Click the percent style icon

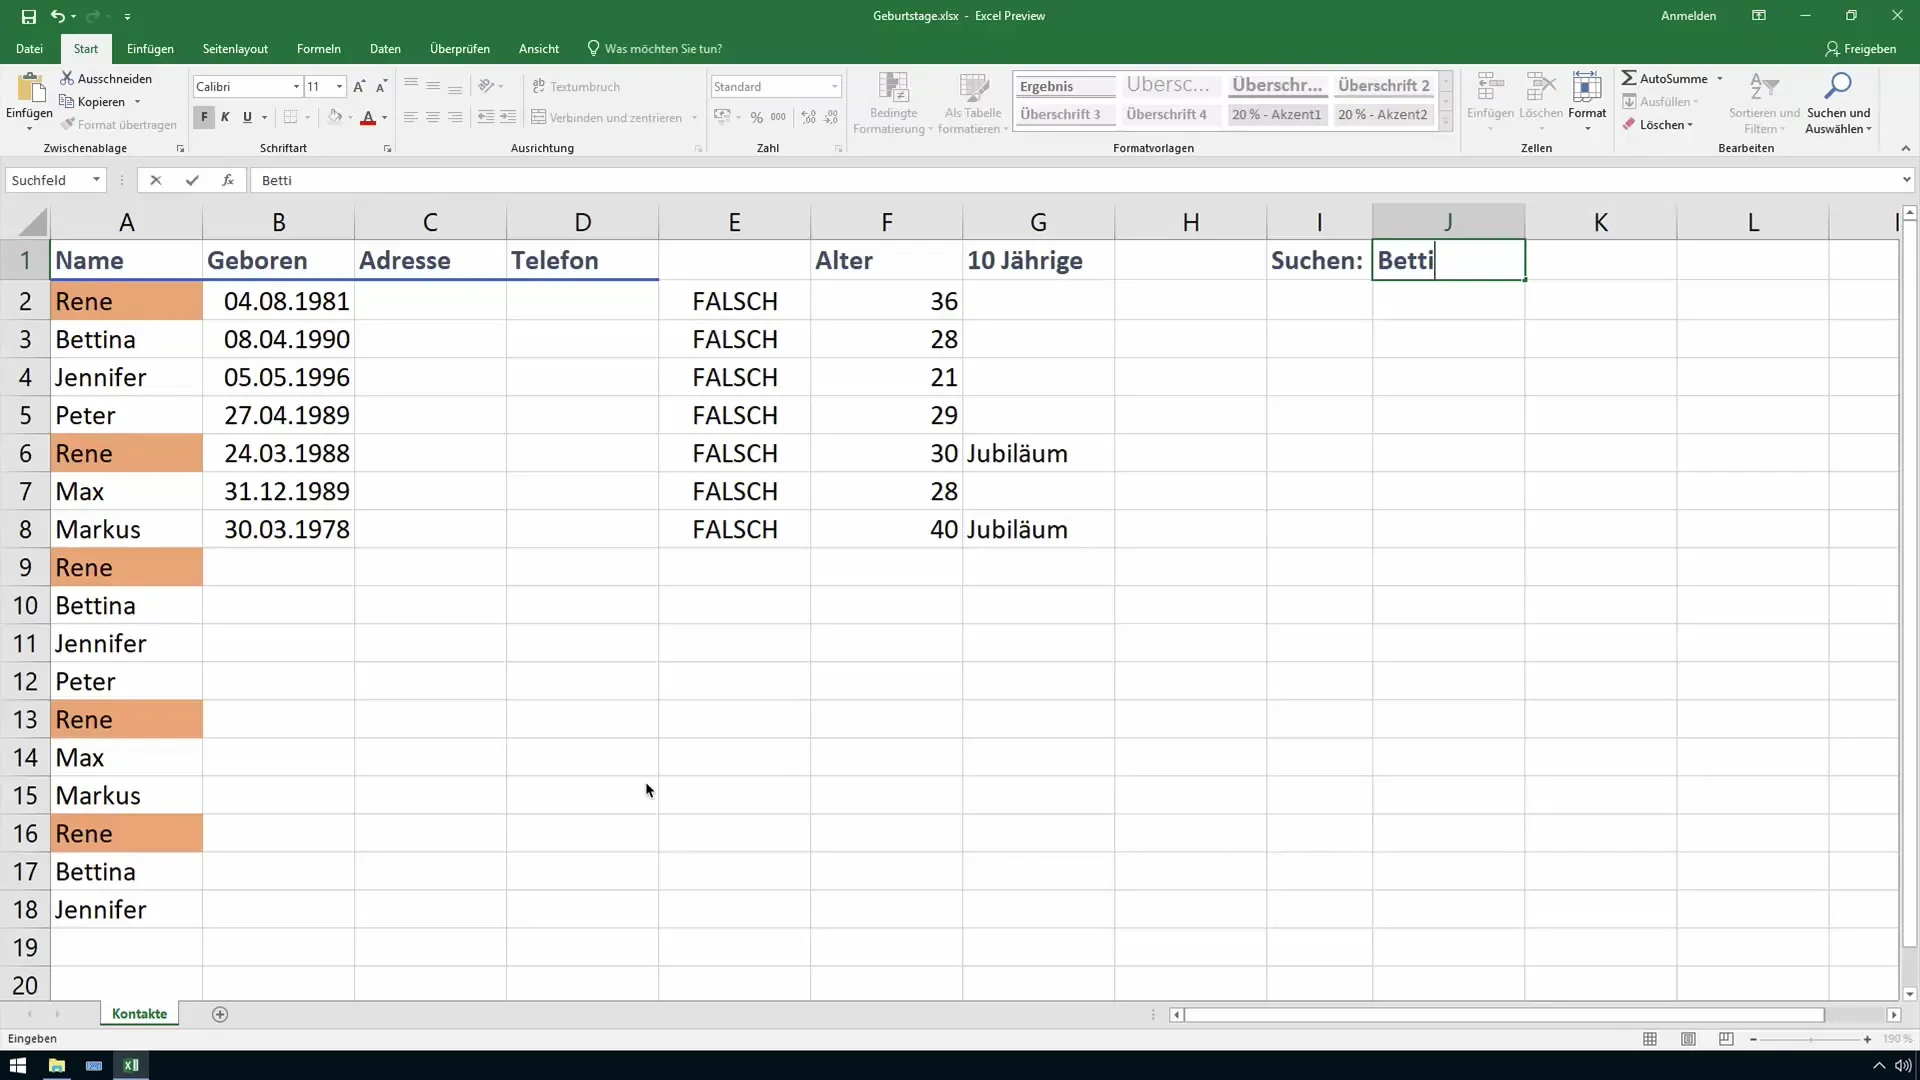pyautogui.click(x=757, y=117)
